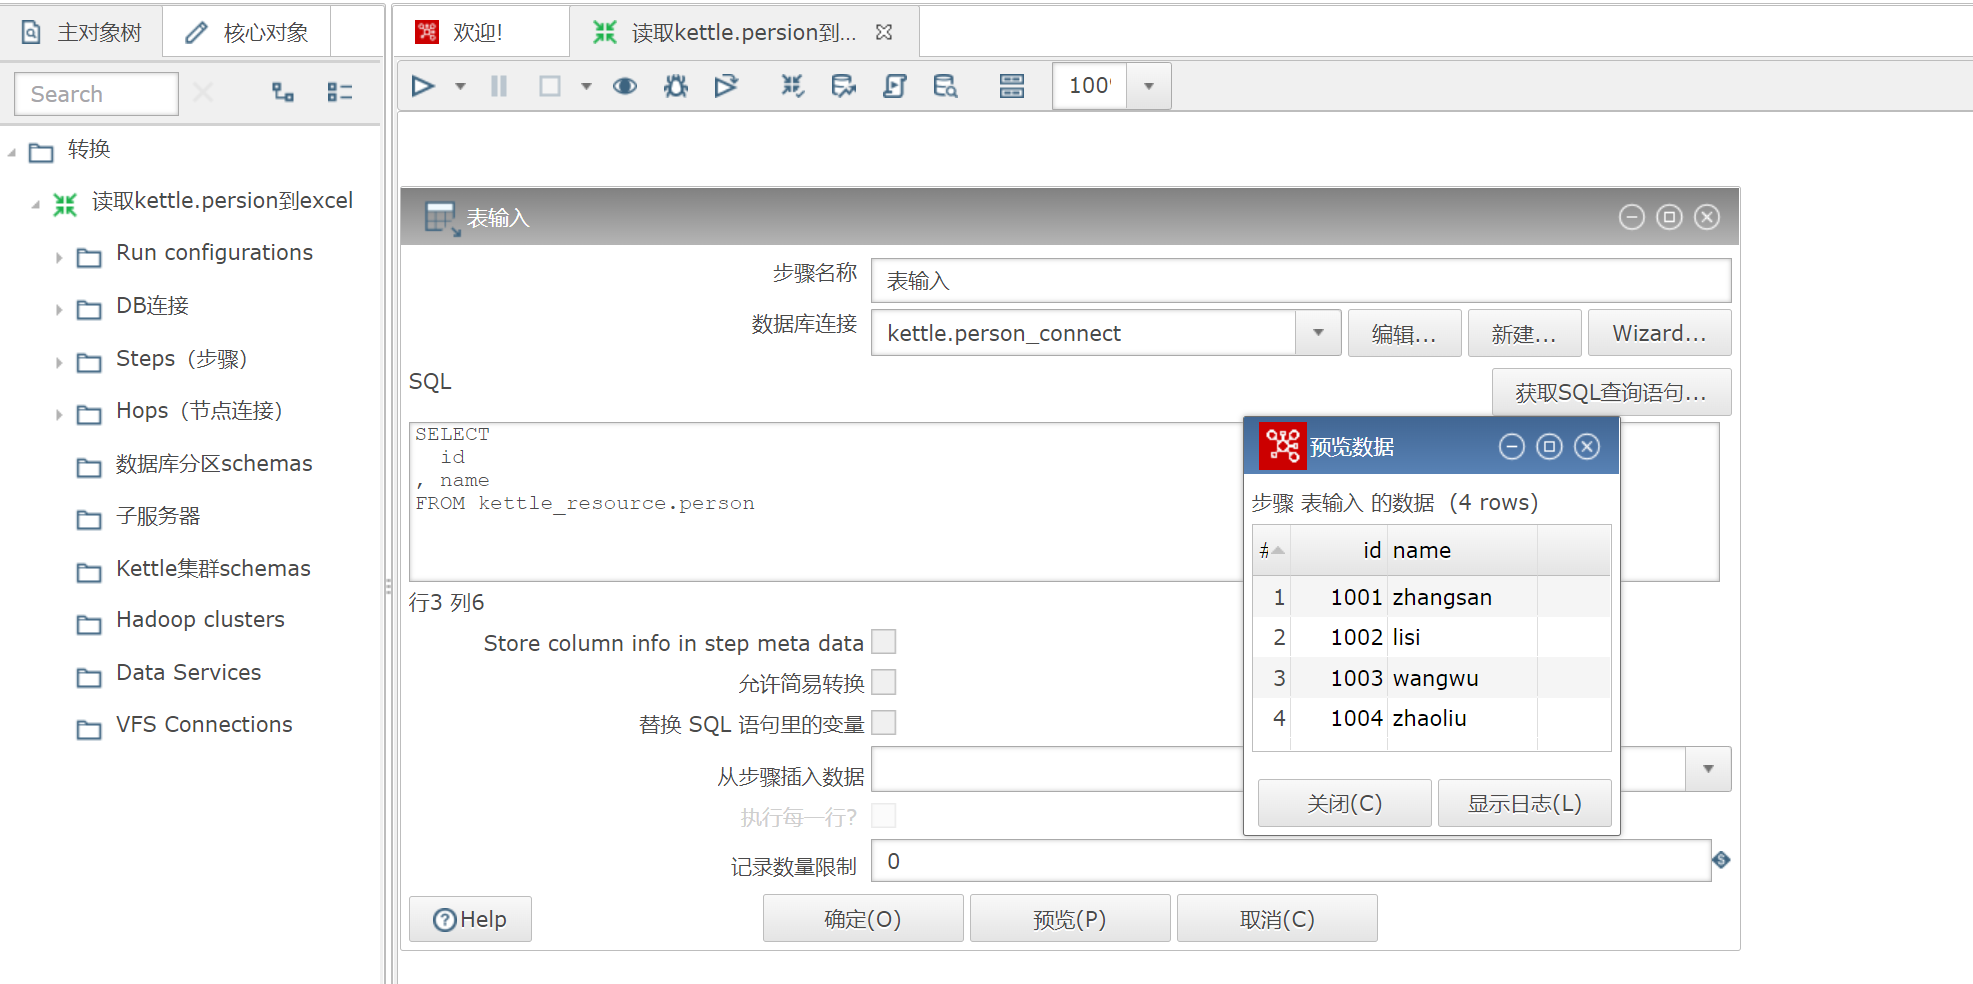
Task: Pause the running transformation
Action: pyautogui.click(x=499, y=86)
